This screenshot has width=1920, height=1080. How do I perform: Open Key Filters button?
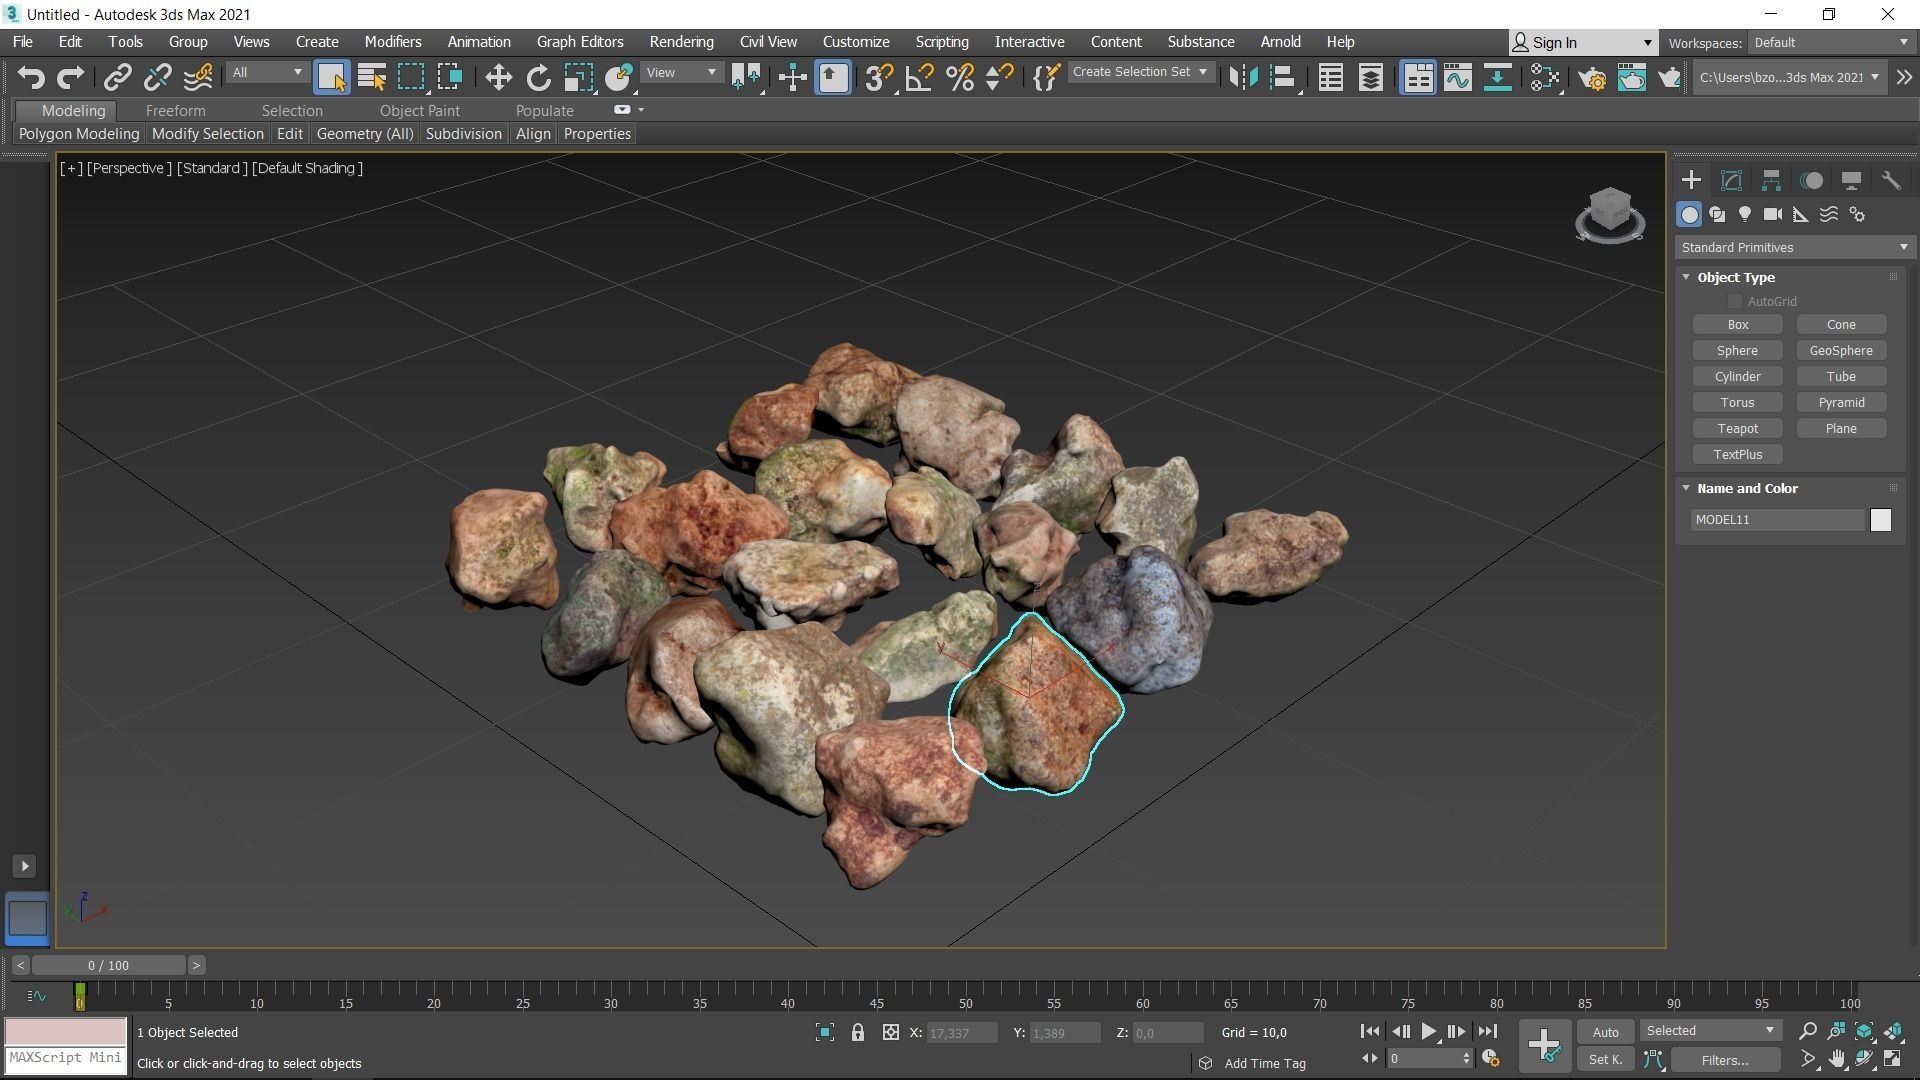[1725, 1060]
